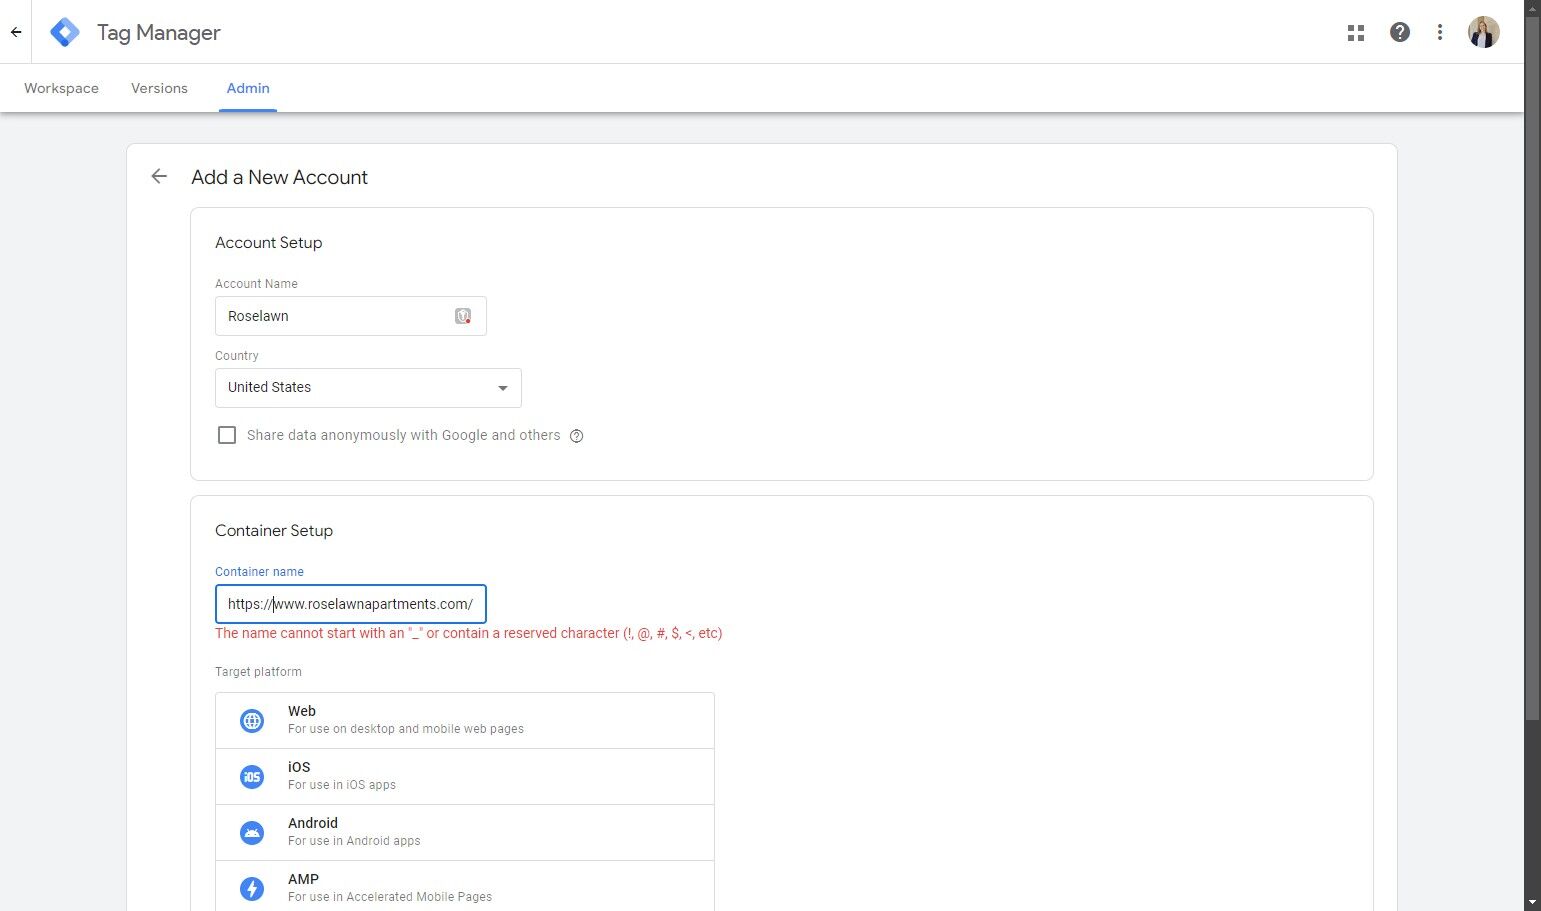Select AMP as target platform
This screenshot has width=1541, height=911.
click(x=465, y=886)
